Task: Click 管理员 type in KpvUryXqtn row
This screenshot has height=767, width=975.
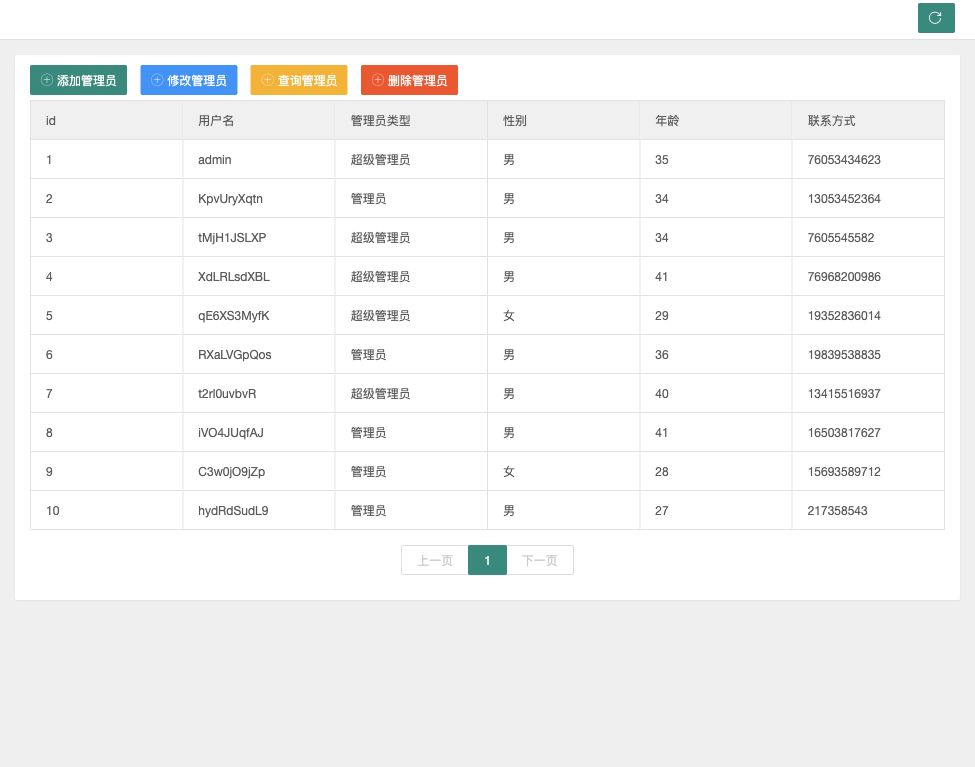Action: [368, 199]
